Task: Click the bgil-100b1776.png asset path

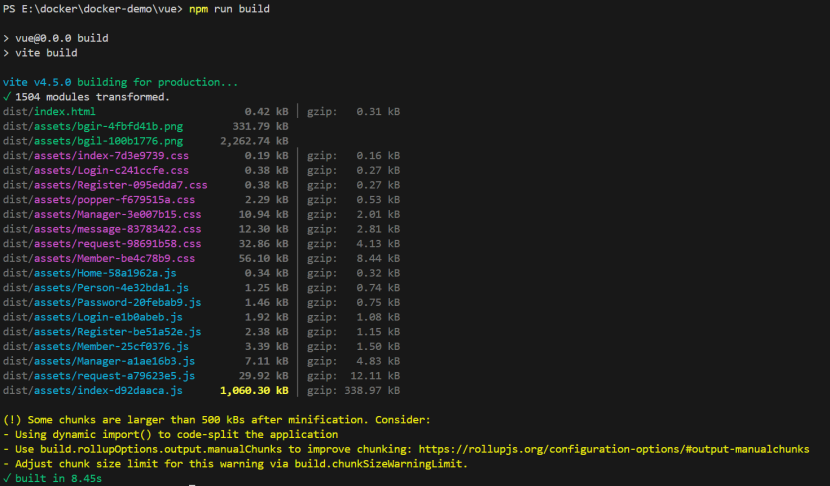Action: (93, 141)
